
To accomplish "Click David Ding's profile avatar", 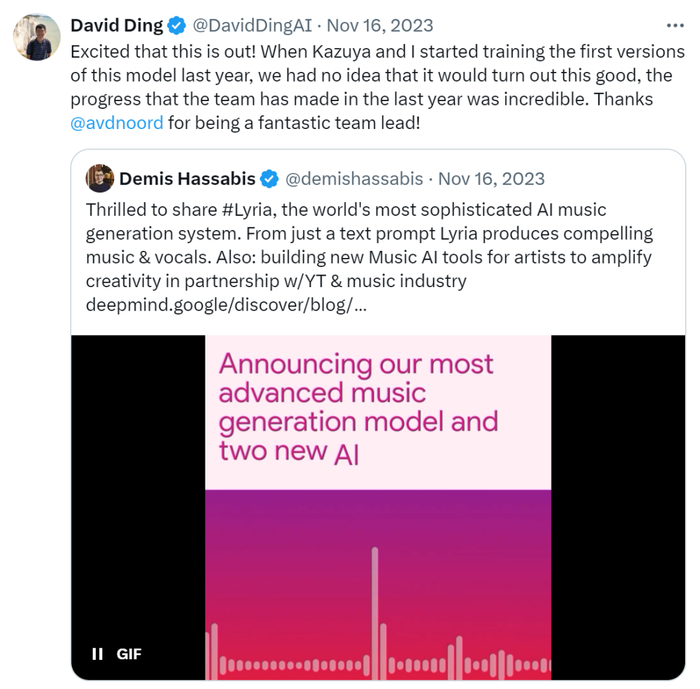I will click(35, 38).
